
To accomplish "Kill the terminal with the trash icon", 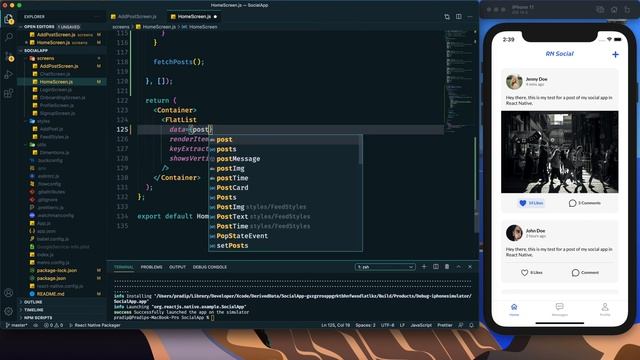I will [447, 267].
